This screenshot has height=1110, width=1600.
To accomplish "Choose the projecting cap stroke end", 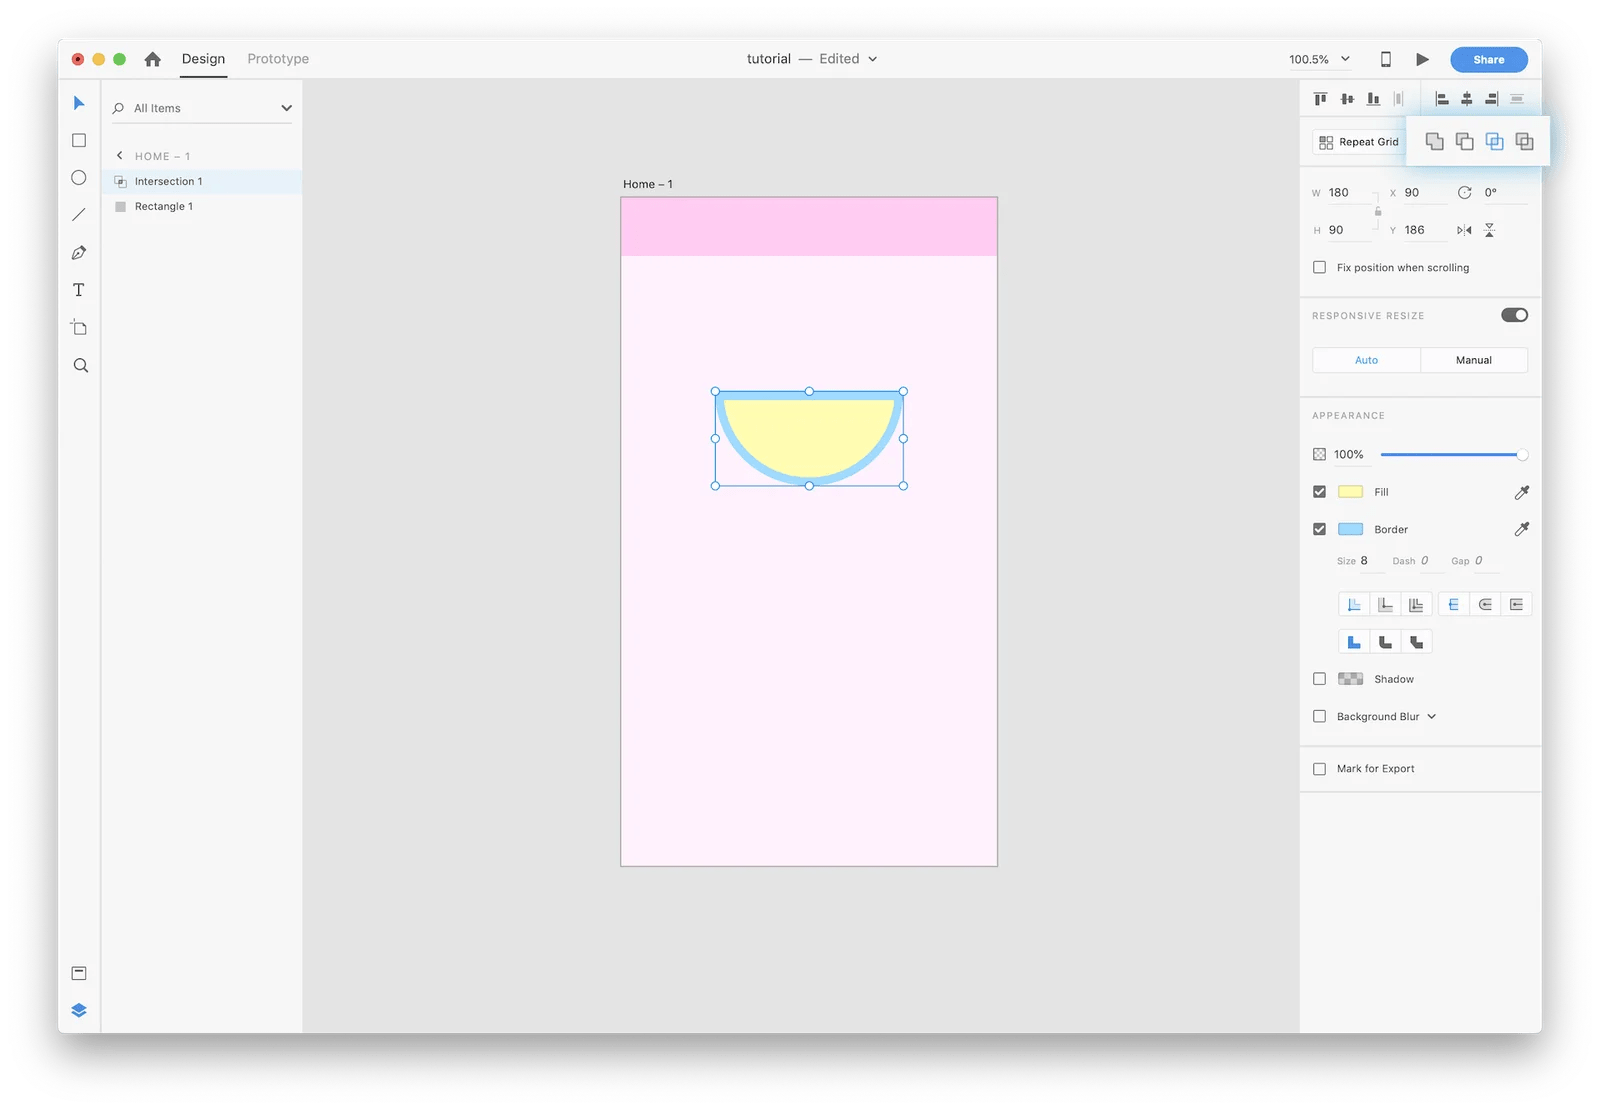I will point(1517,604).
